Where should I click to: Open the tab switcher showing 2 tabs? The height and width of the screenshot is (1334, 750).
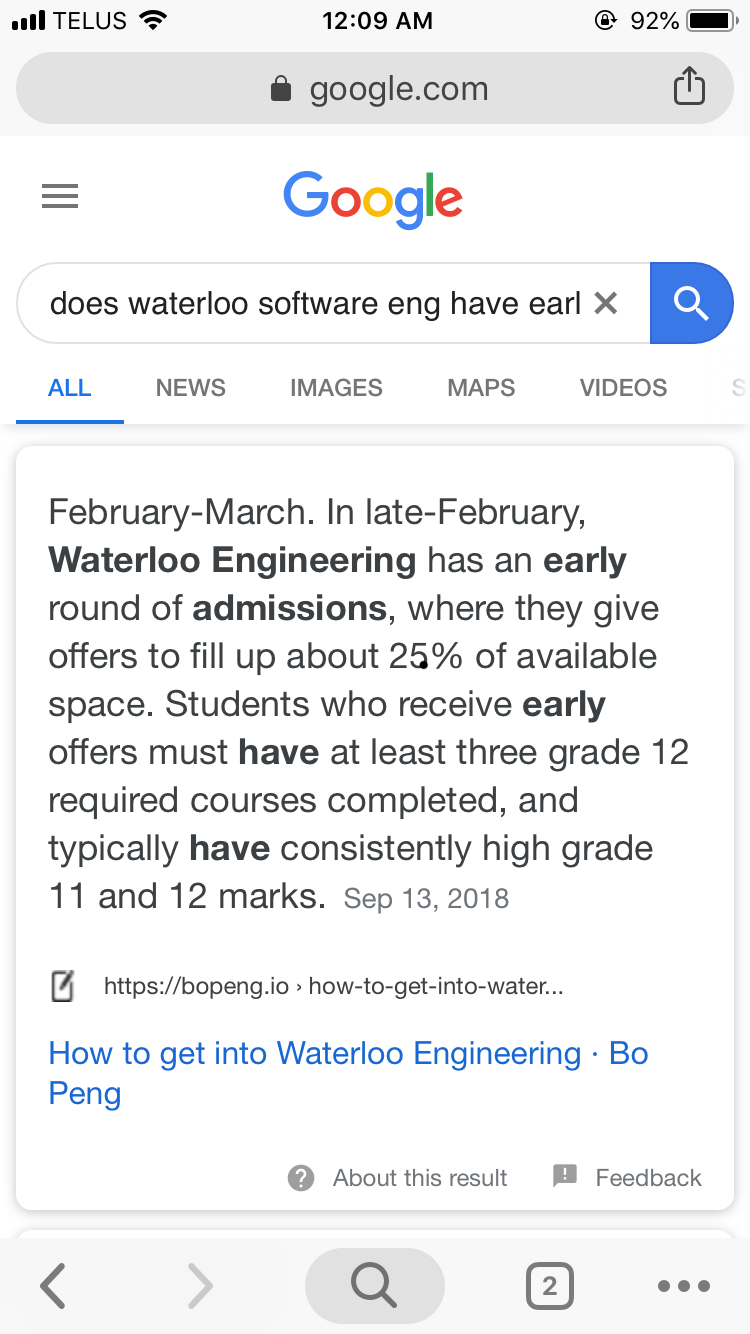[549, 1286]
